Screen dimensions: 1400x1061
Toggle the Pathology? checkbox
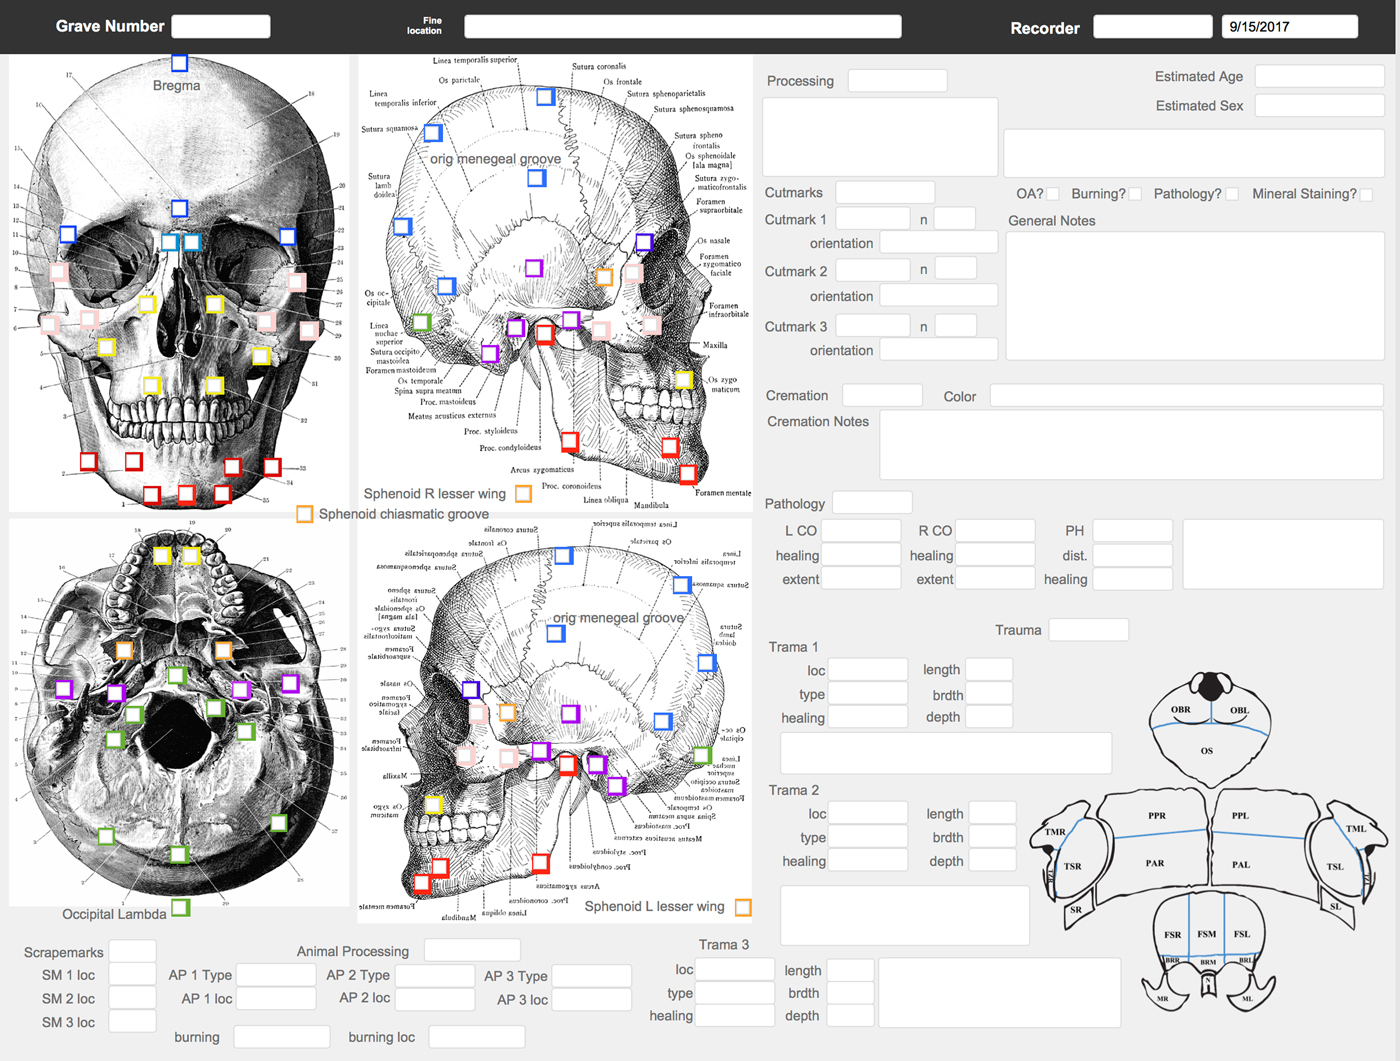(1232, 193)
